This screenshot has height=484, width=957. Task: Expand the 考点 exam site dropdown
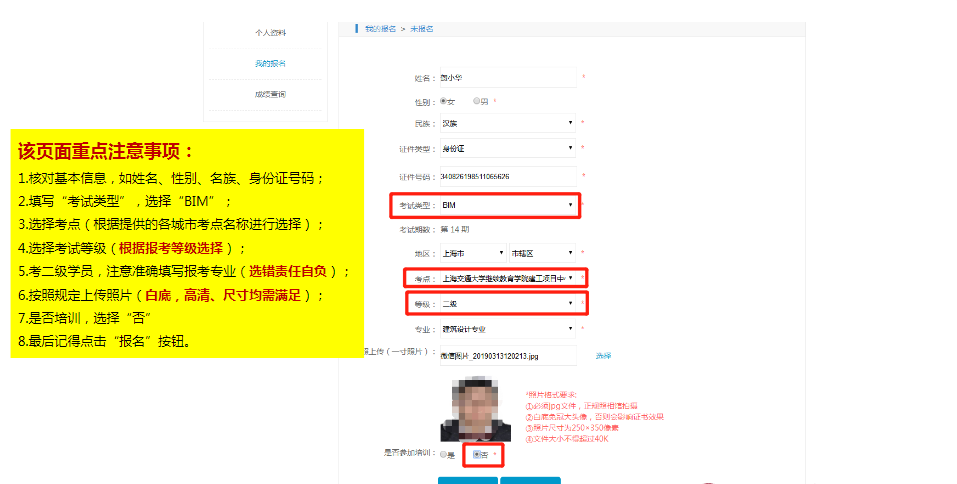pos(508,278)
